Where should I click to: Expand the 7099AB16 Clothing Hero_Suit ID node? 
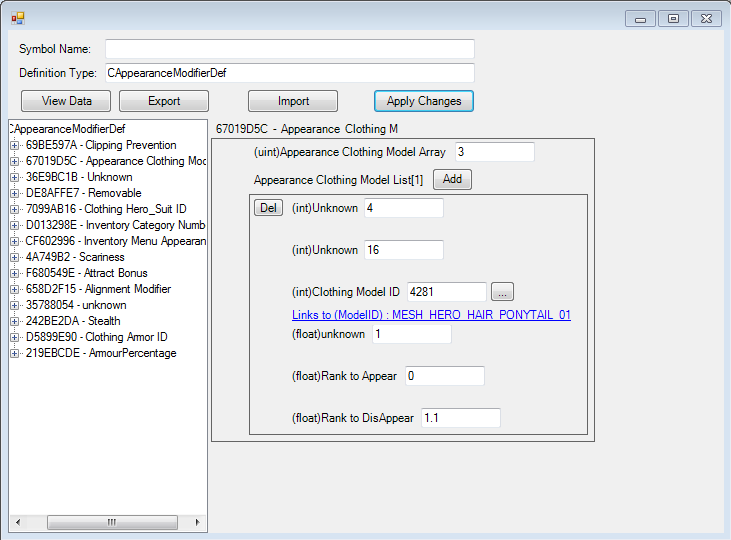(x=15, y=209)
